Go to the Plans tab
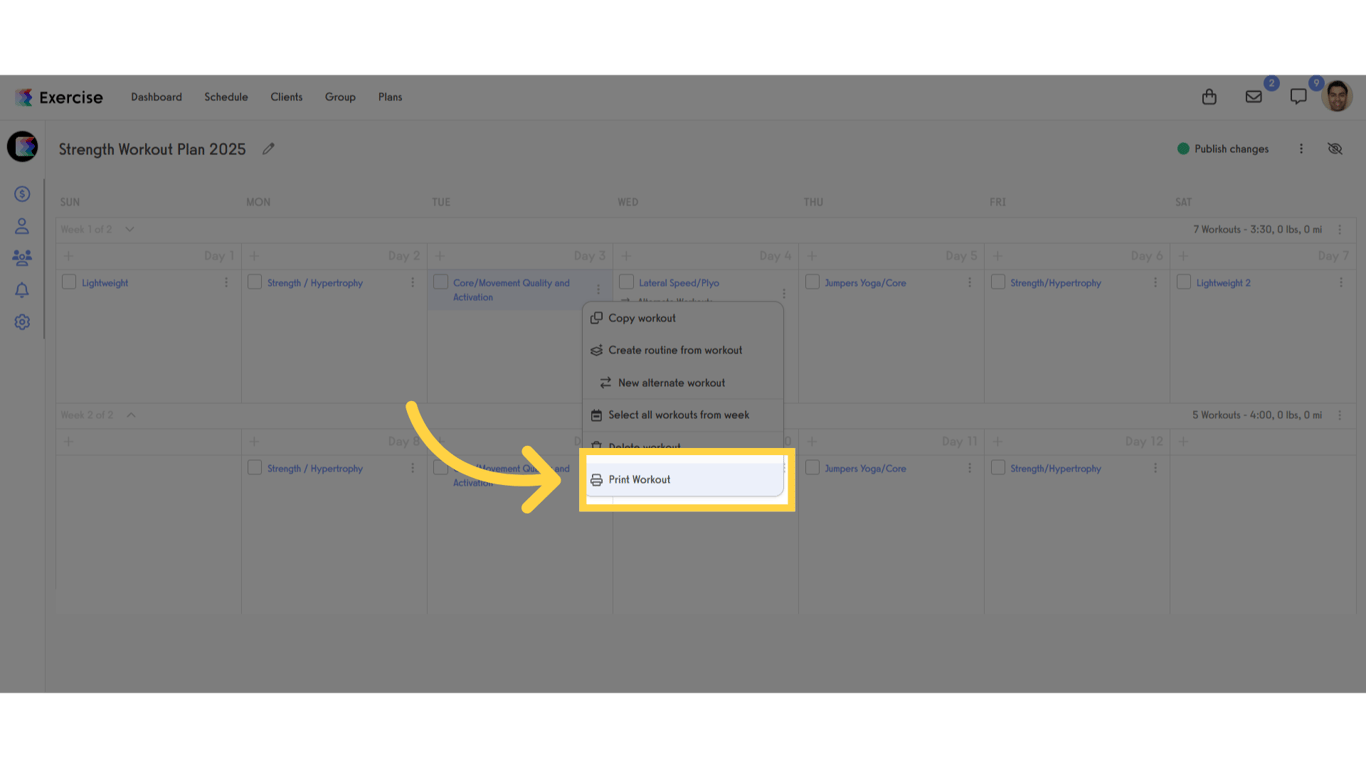Viewport: 1366px width, 768px height. 390,97
